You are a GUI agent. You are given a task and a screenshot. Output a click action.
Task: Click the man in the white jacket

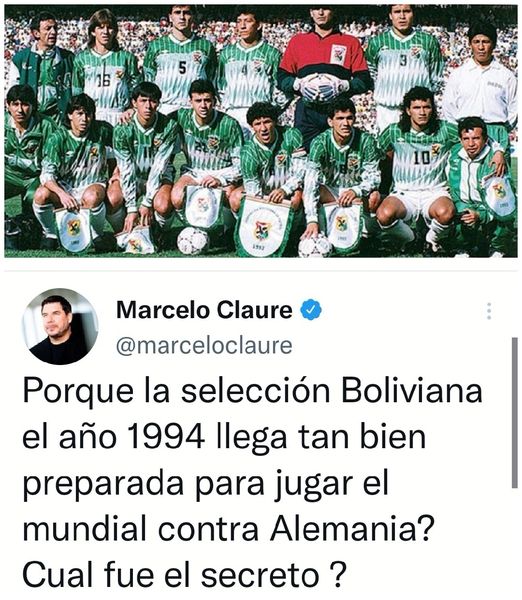481,80
